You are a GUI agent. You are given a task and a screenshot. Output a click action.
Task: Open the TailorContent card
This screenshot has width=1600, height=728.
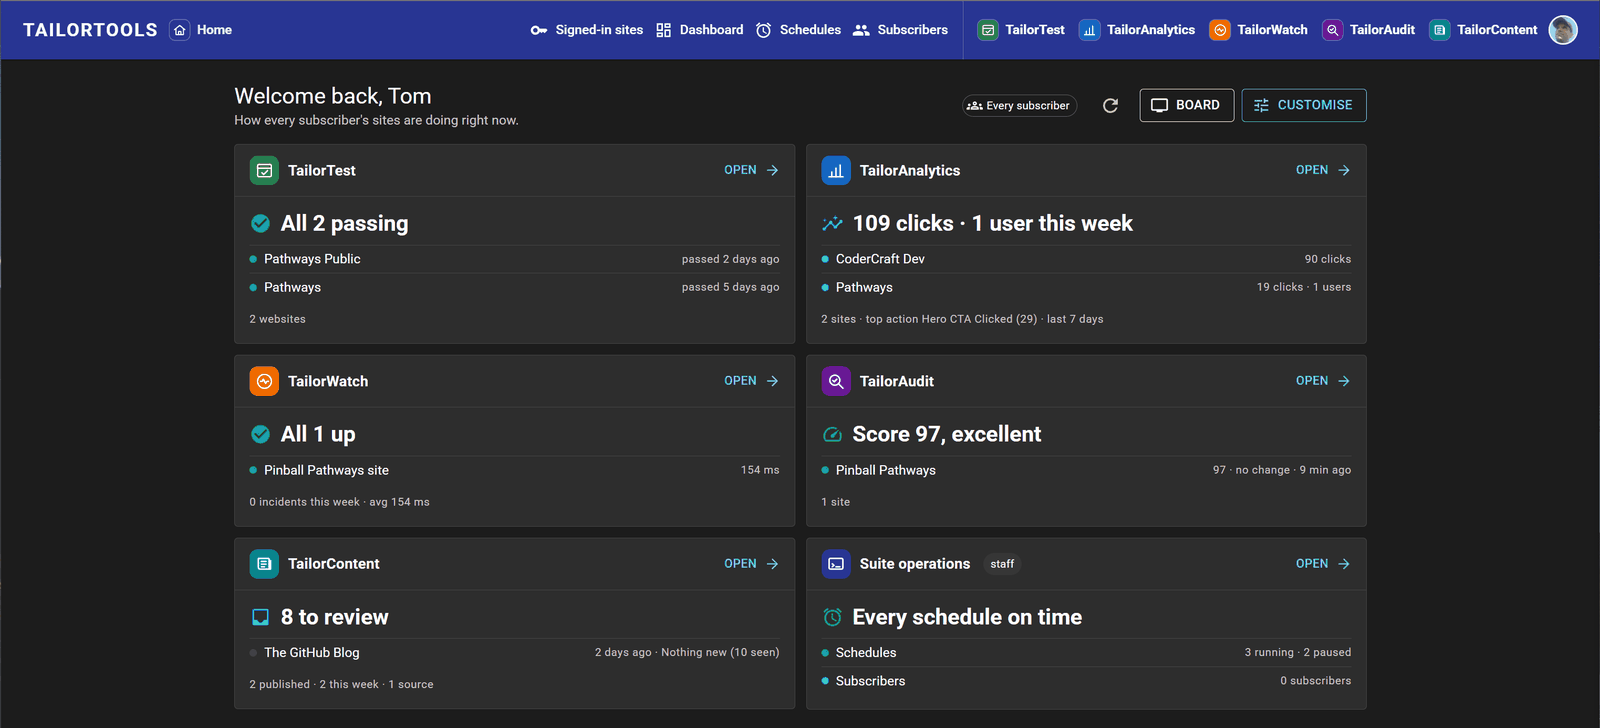[751, 564]
